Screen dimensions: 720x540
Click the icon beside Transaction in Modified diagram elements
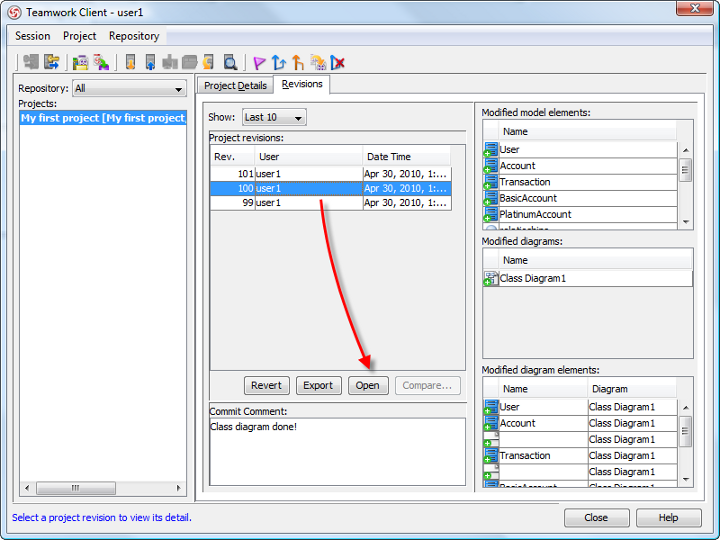491,456
